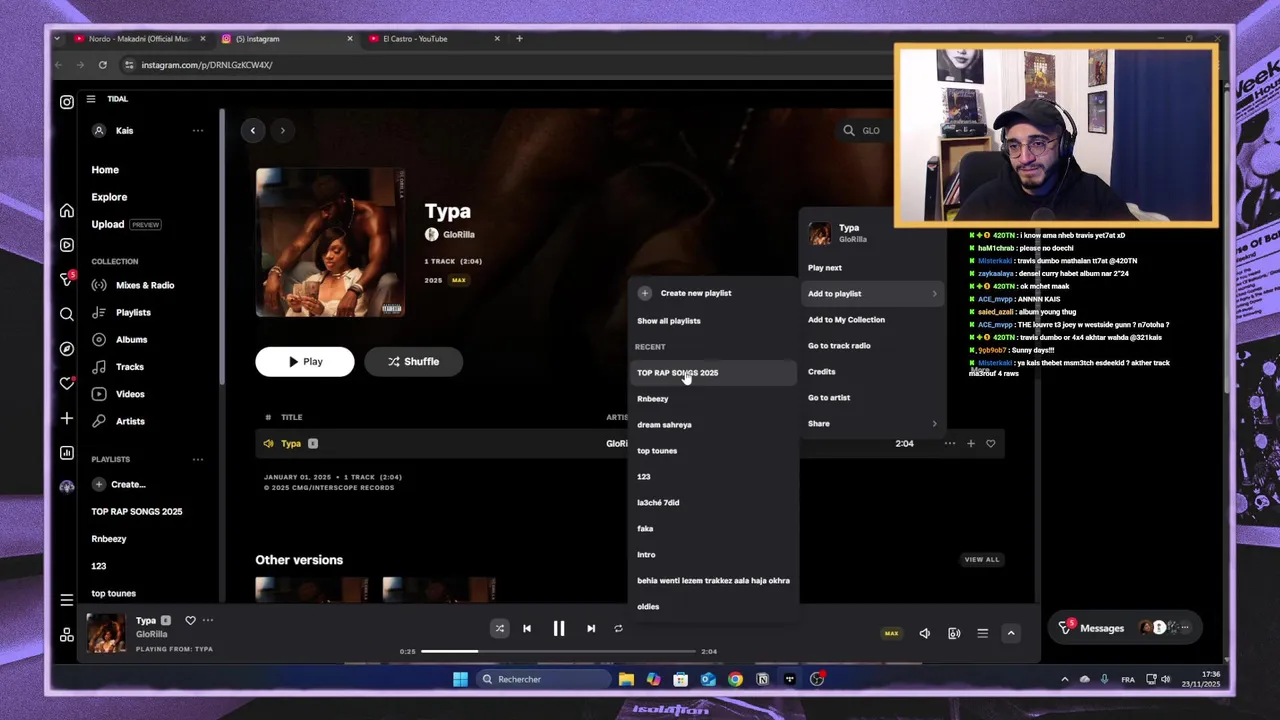
Task: Reload the Chrome page
Action: [x=102, y=65]
